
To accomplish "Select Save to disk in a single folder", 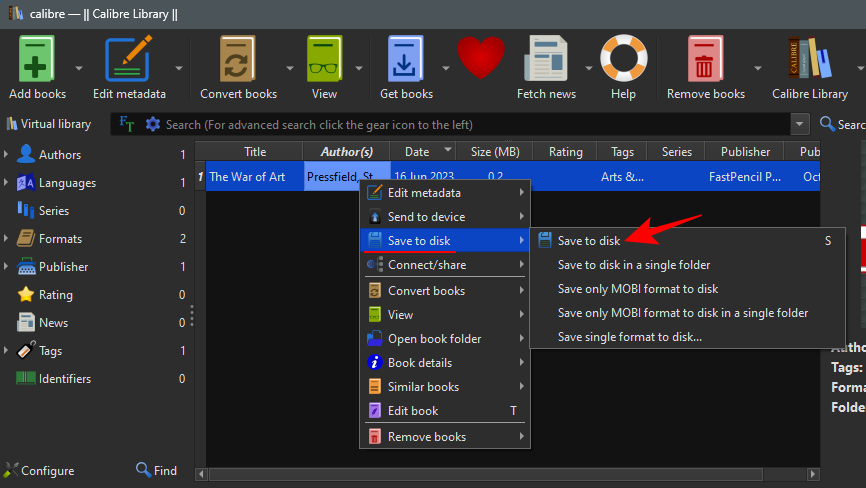I will (x=633, y=265).
